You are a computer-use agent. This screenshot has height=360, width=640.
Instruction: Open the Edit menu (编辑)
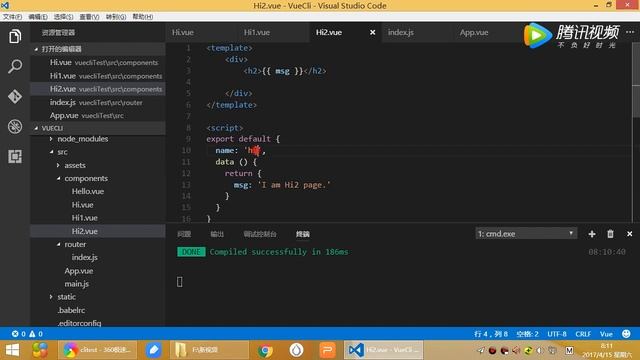click(38, 17)
